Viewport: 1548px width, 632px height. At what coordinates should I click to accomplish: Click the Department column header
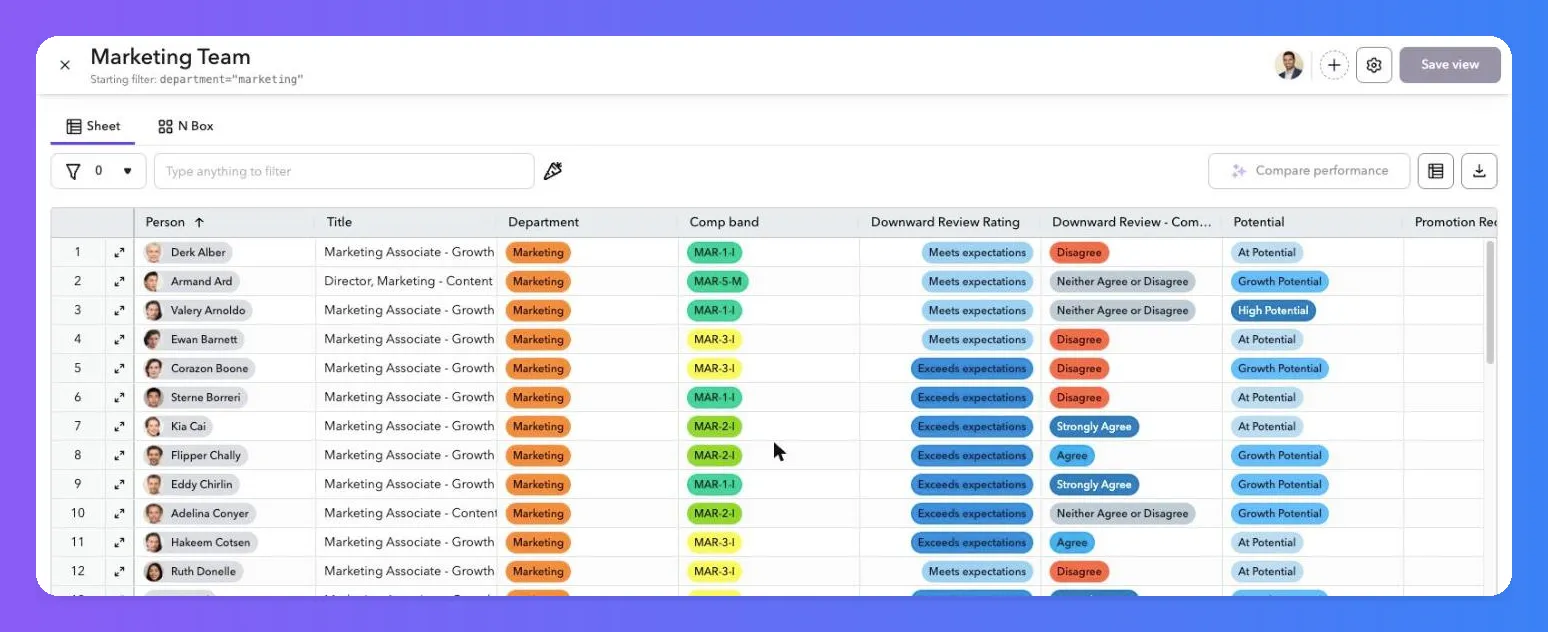(x=587, y=222)
